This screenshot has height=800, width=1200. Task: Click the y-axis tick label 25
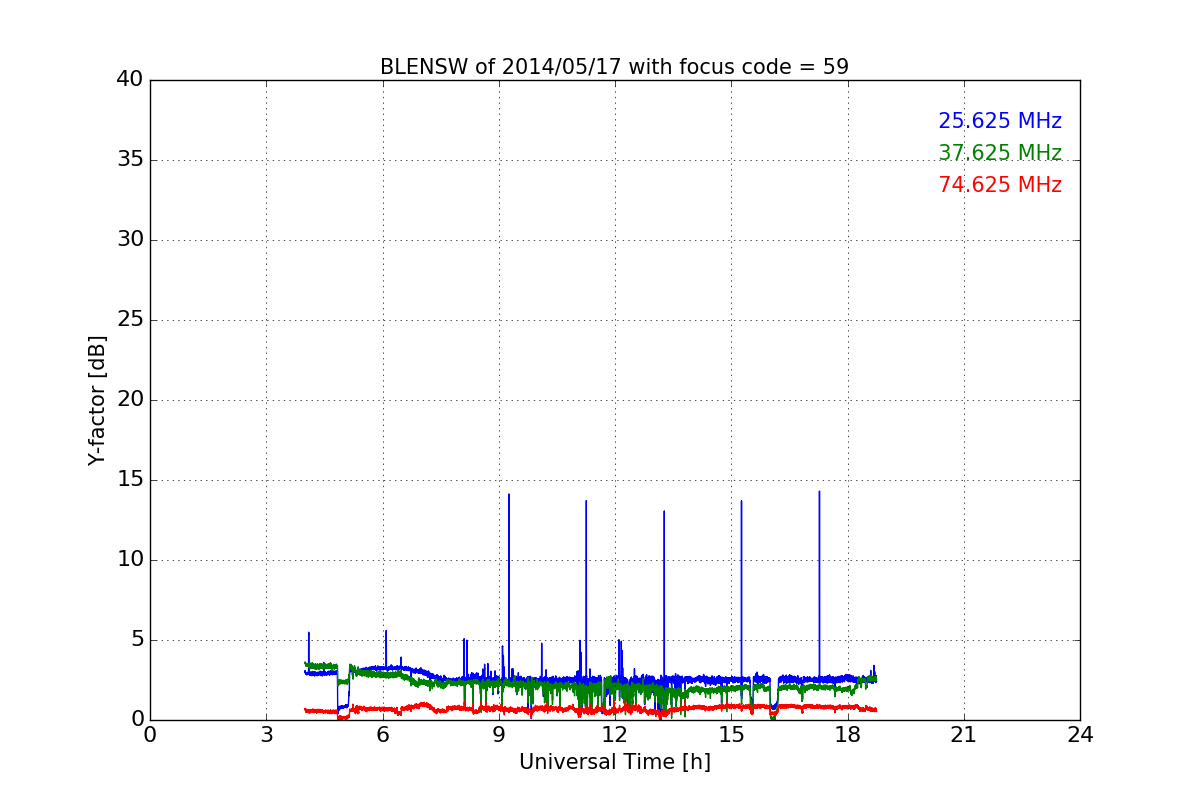click(130, 320)
